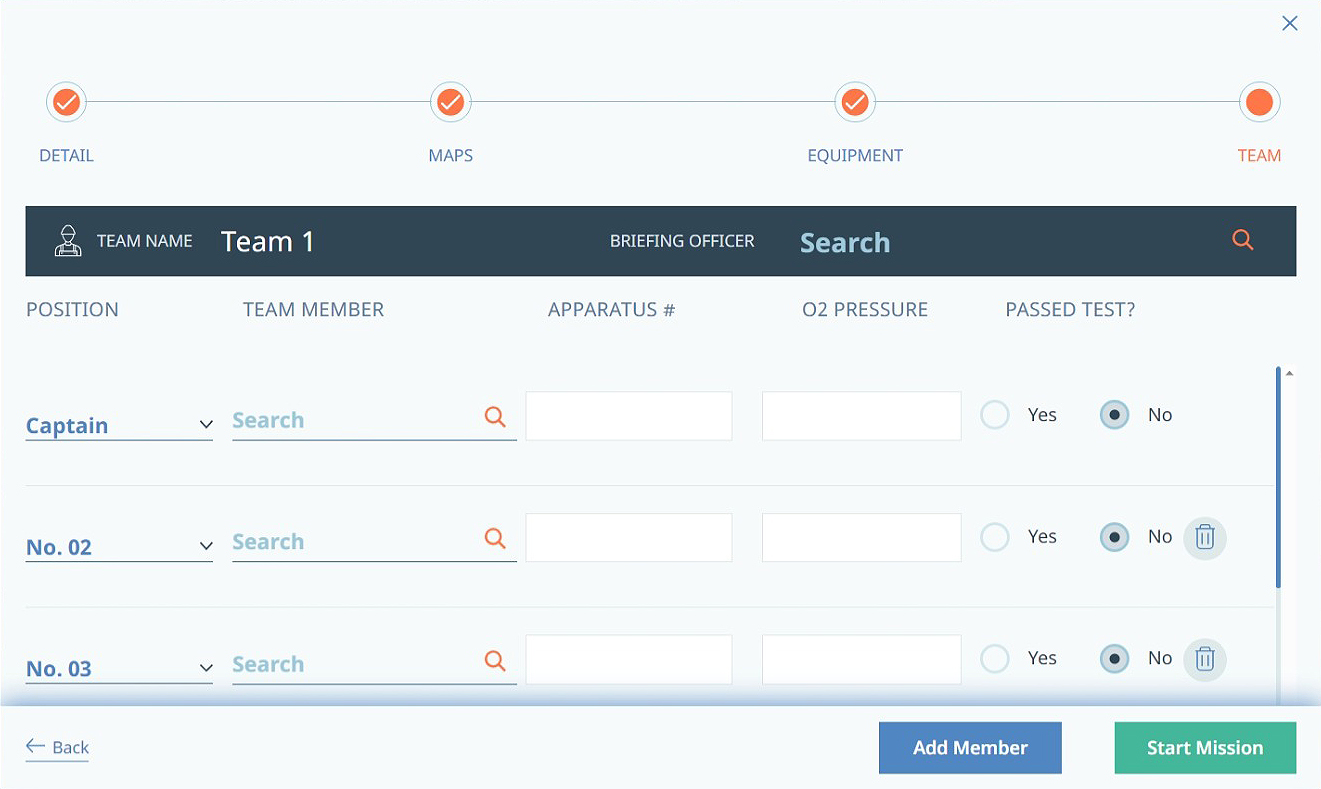Select No for No. 02 passed test
The height and width of the screenshot is (789, 1321).
(1114, 537)
